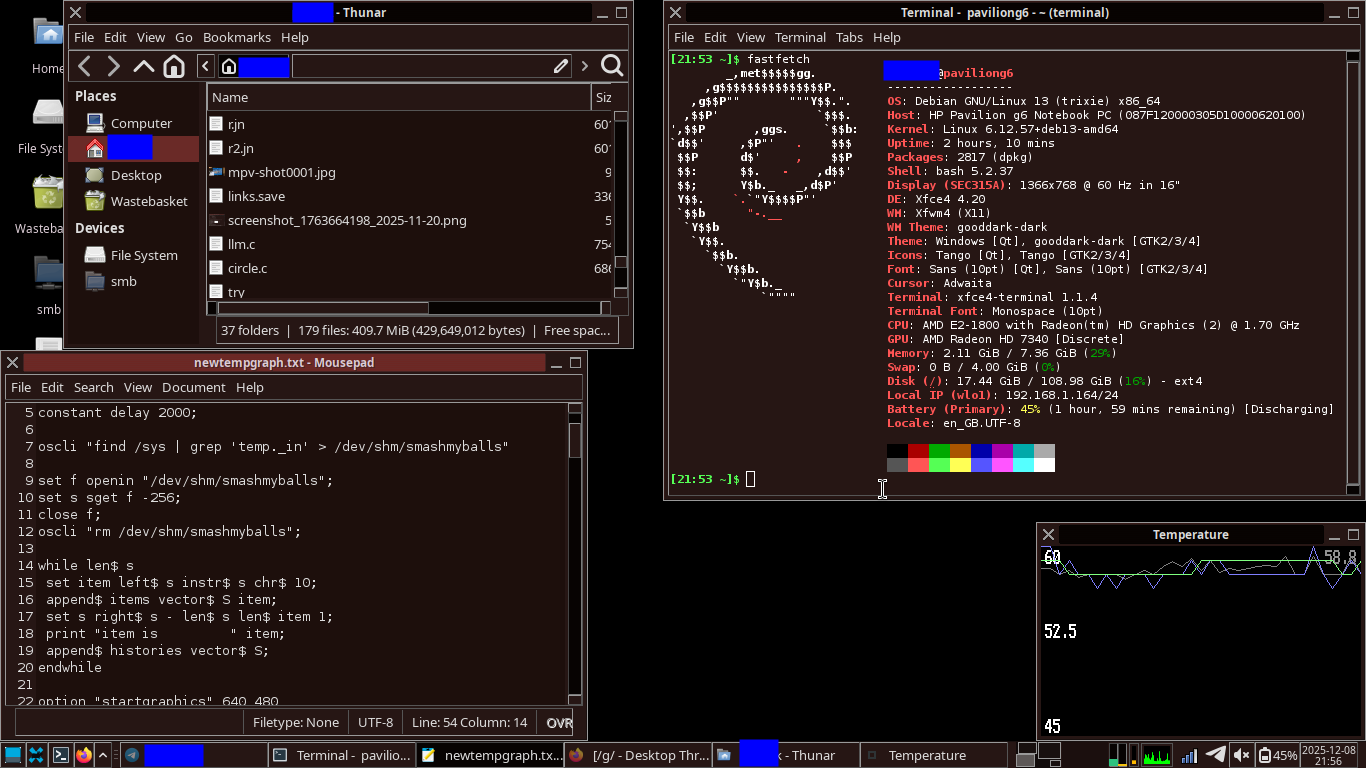This screenshot has width=1366, height=768.
Task: Select the smb device in Thunar's sidebar
Action: (x=133, y=281)
